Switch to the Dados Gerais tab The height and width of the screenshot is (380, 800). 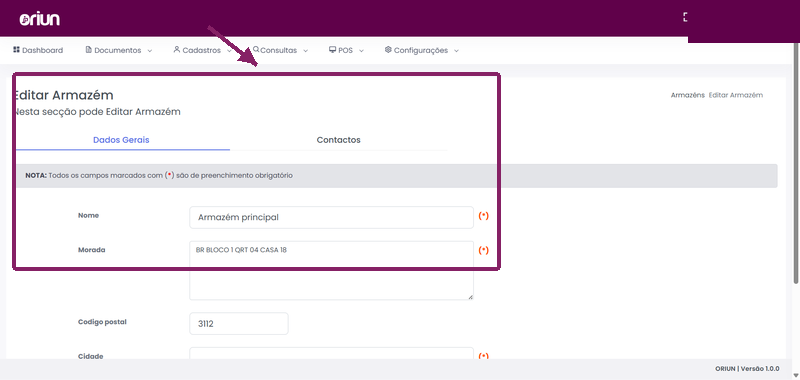click(121, 140)
